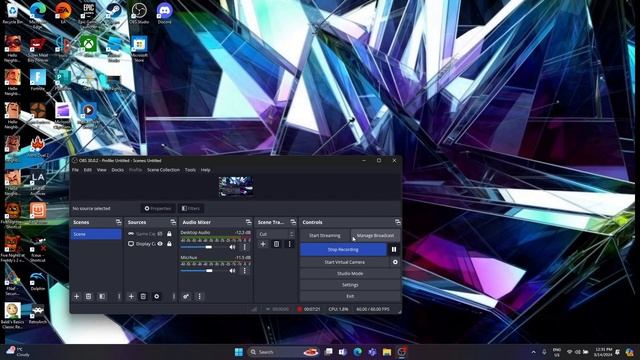640x360 pixels.
Task: Open the Help menu in OBS
Action: point(206,170)
